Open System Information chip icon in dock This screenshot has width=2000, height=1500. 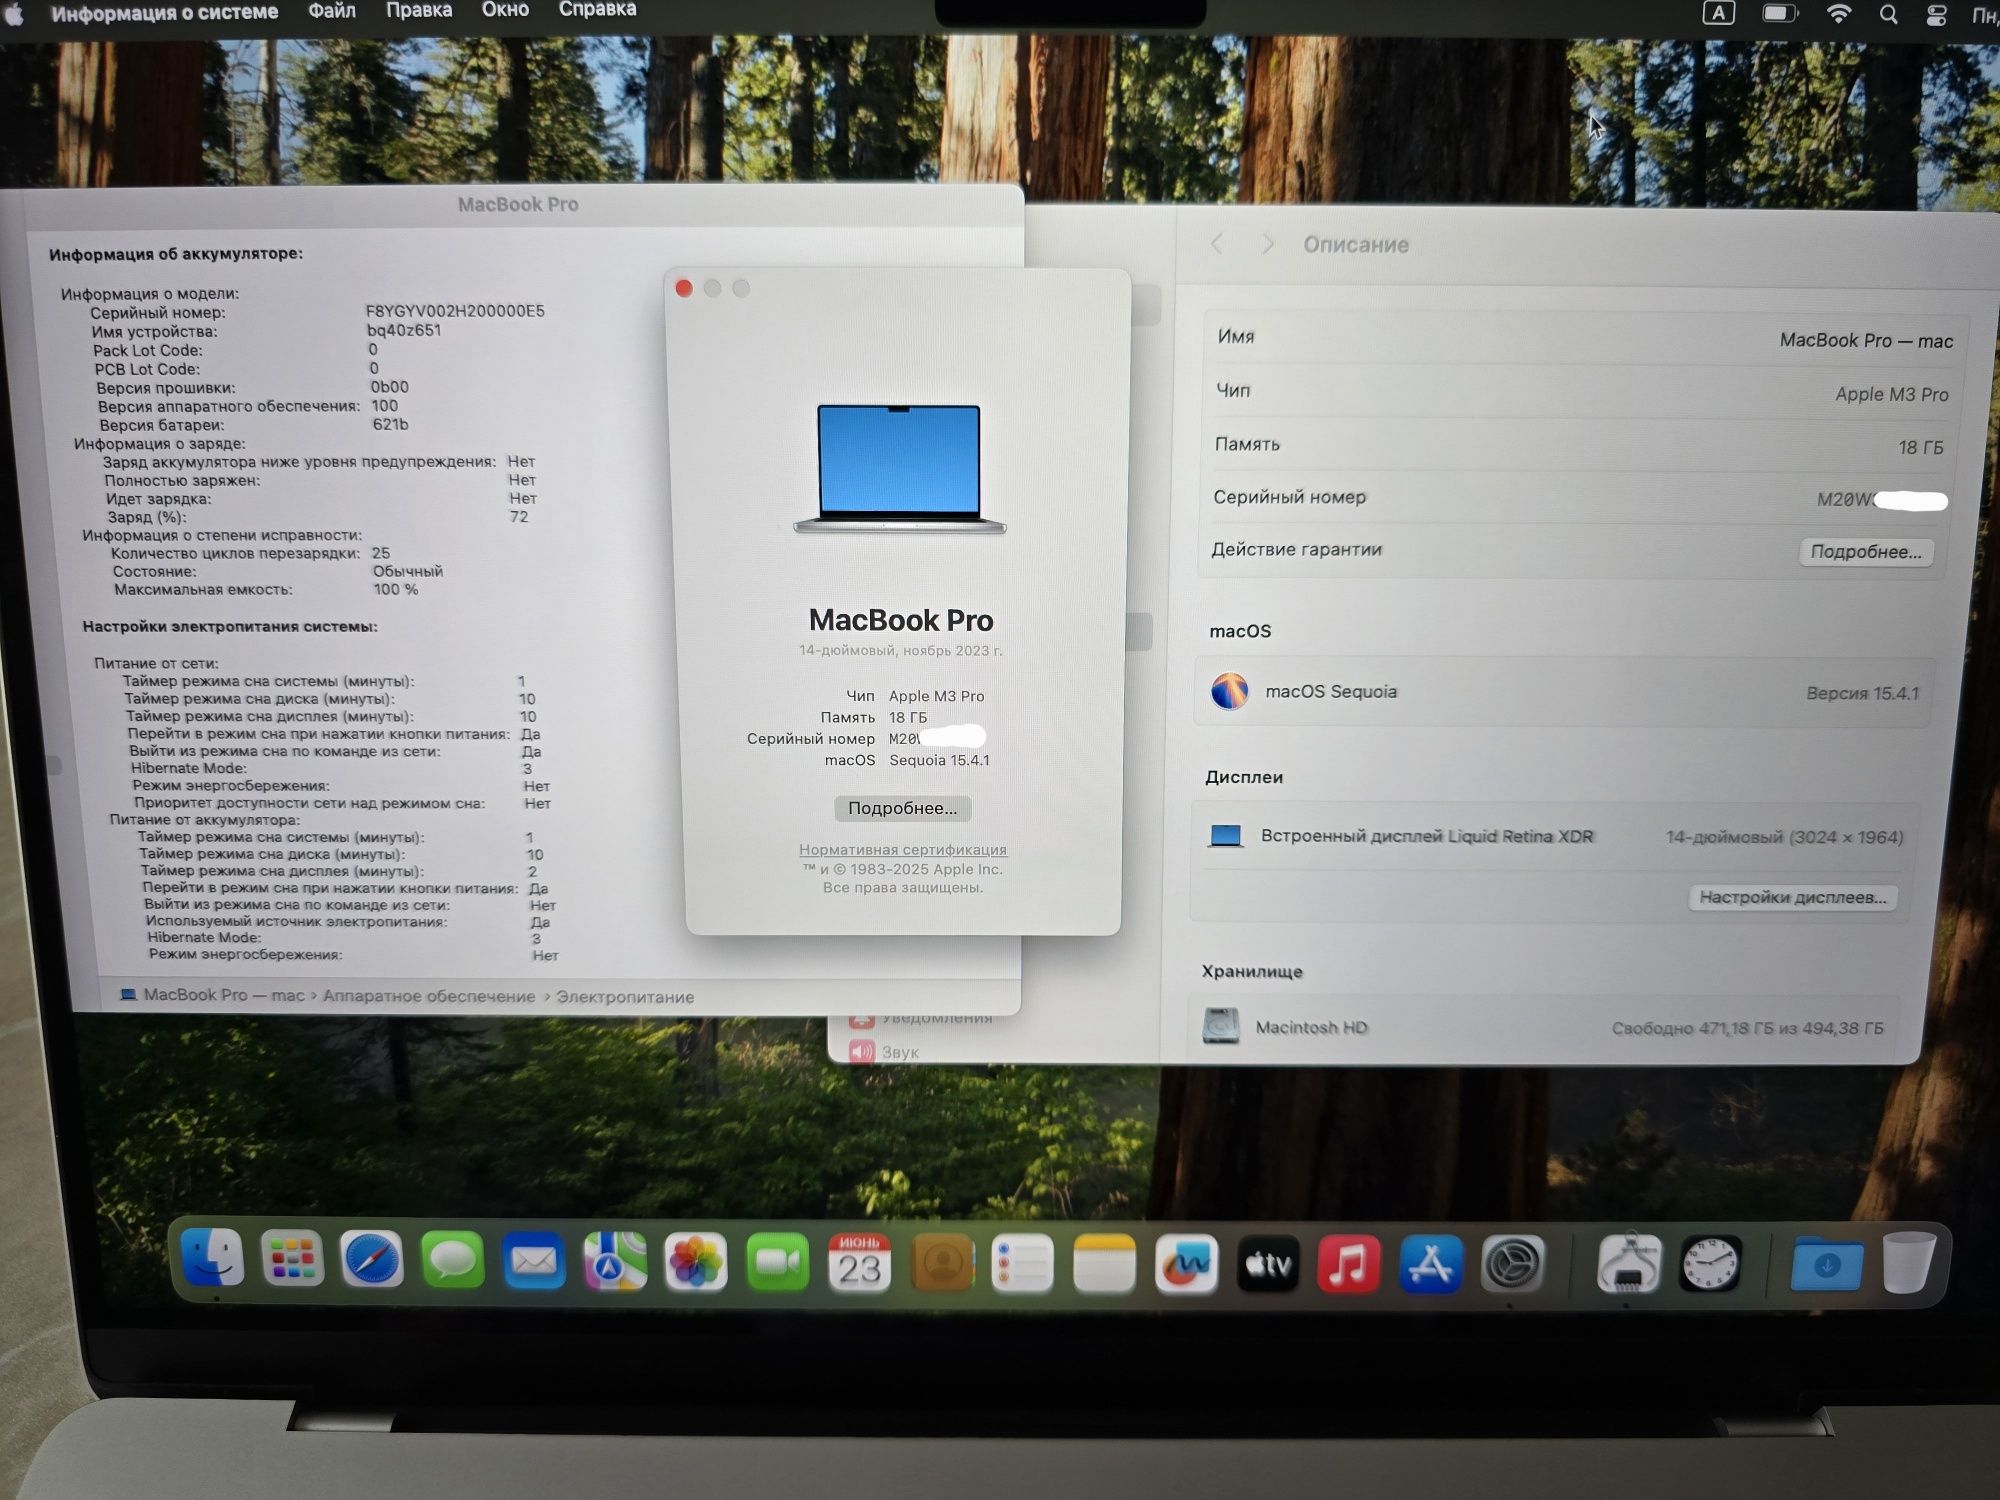pos(1629,1264)
